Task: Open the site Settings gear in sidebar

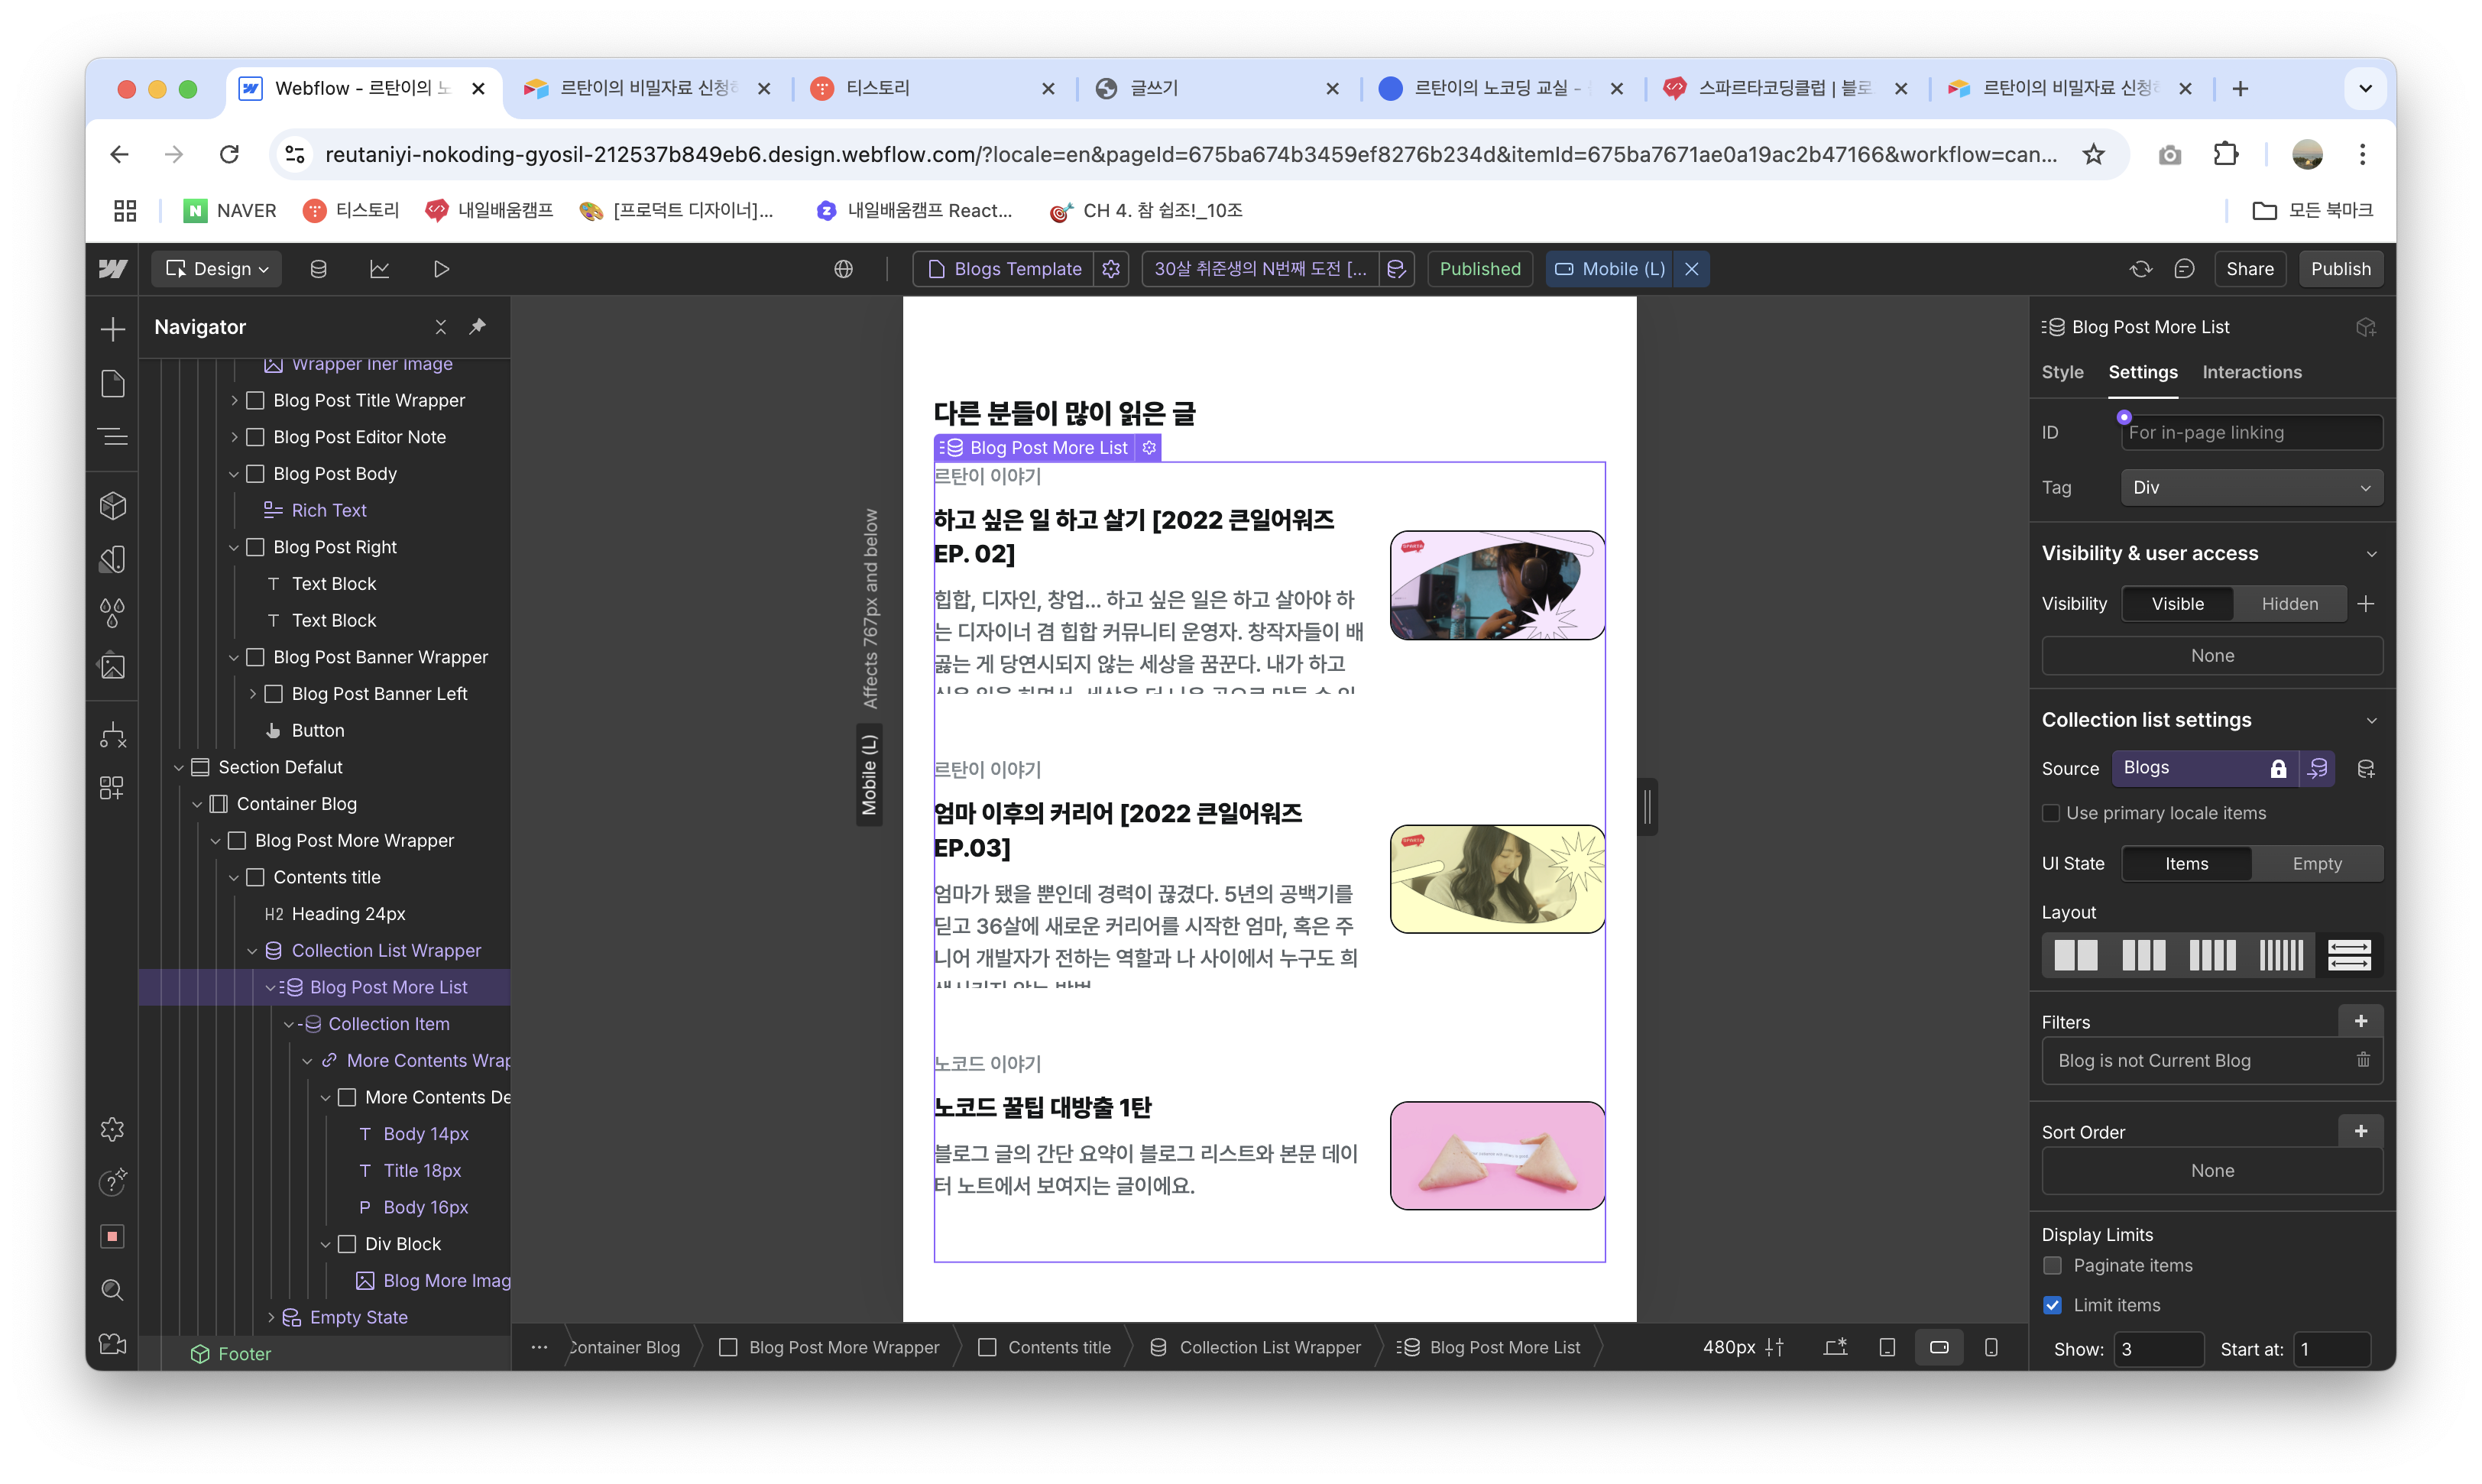Action: point(113,1129)
